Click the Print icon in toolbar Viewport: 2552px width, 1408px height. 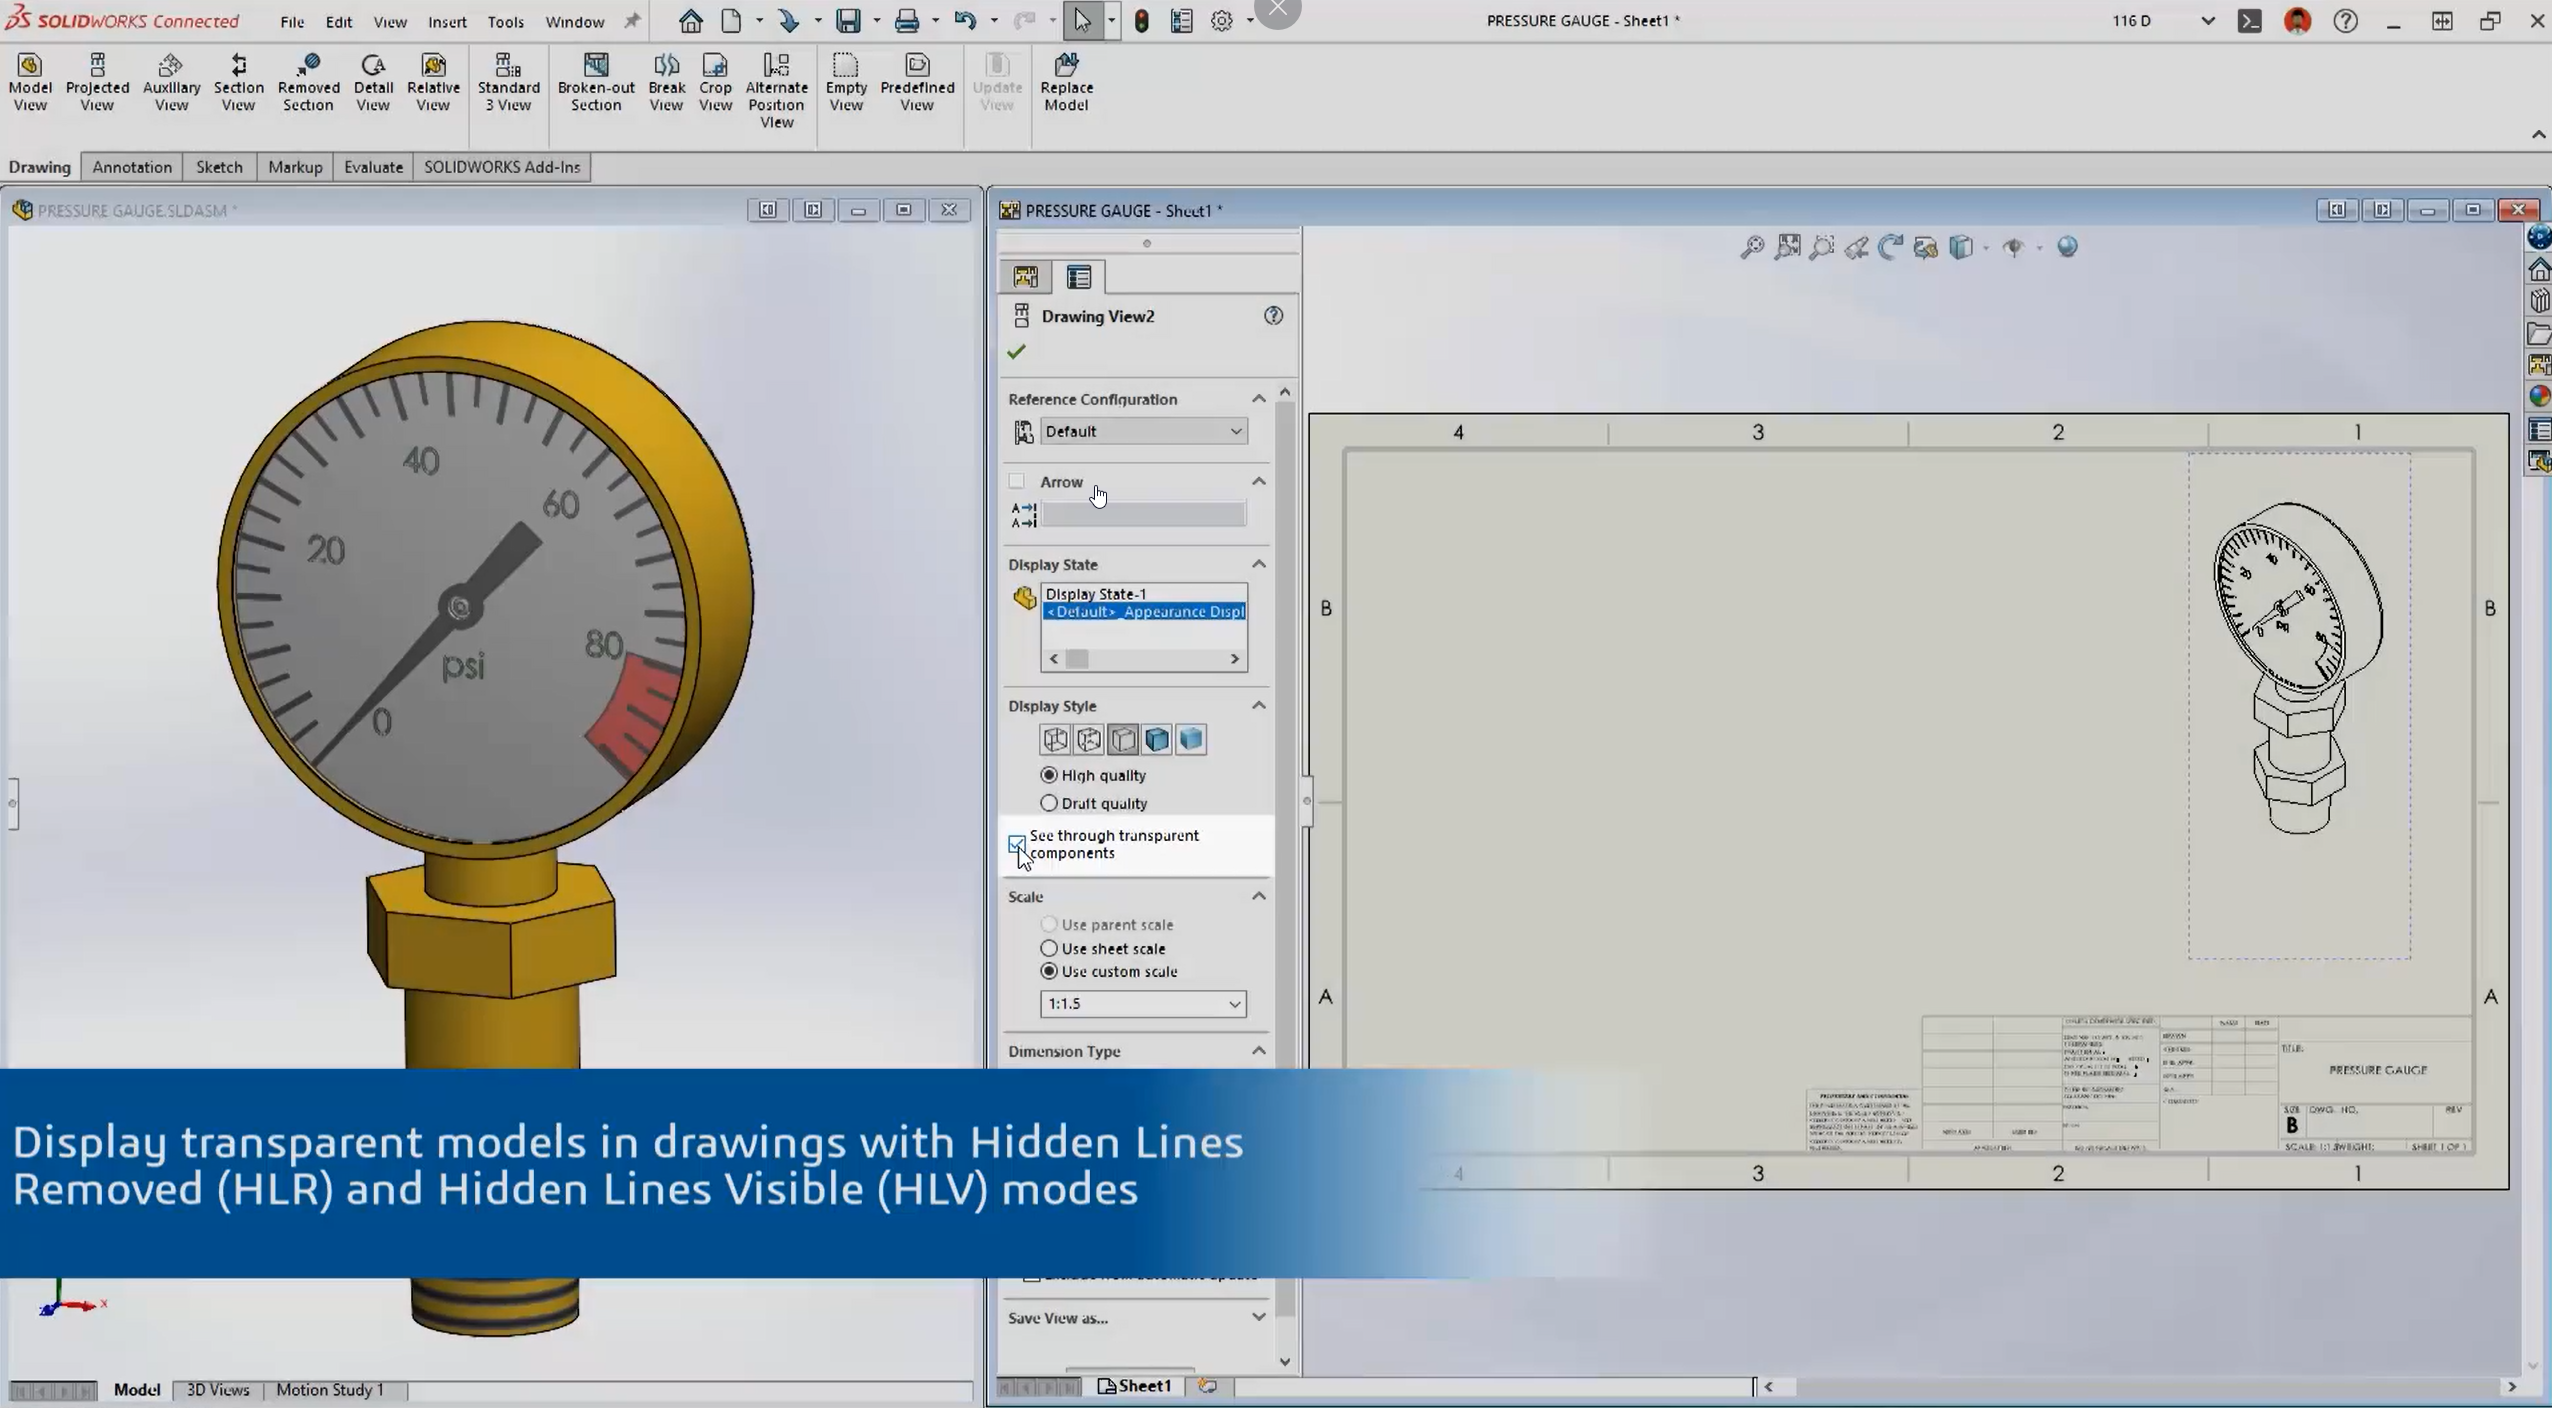pos(907,20)
